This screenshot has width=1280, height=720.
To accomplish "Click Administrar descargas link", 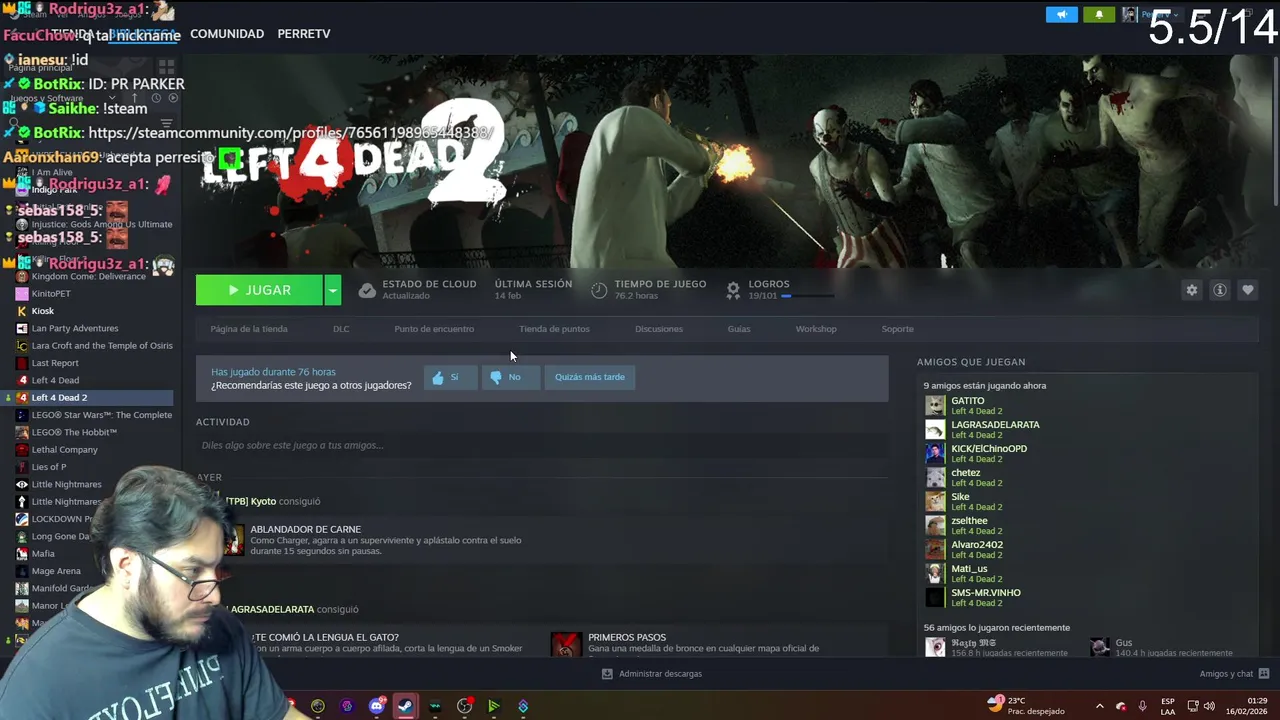I will [660, 674].
